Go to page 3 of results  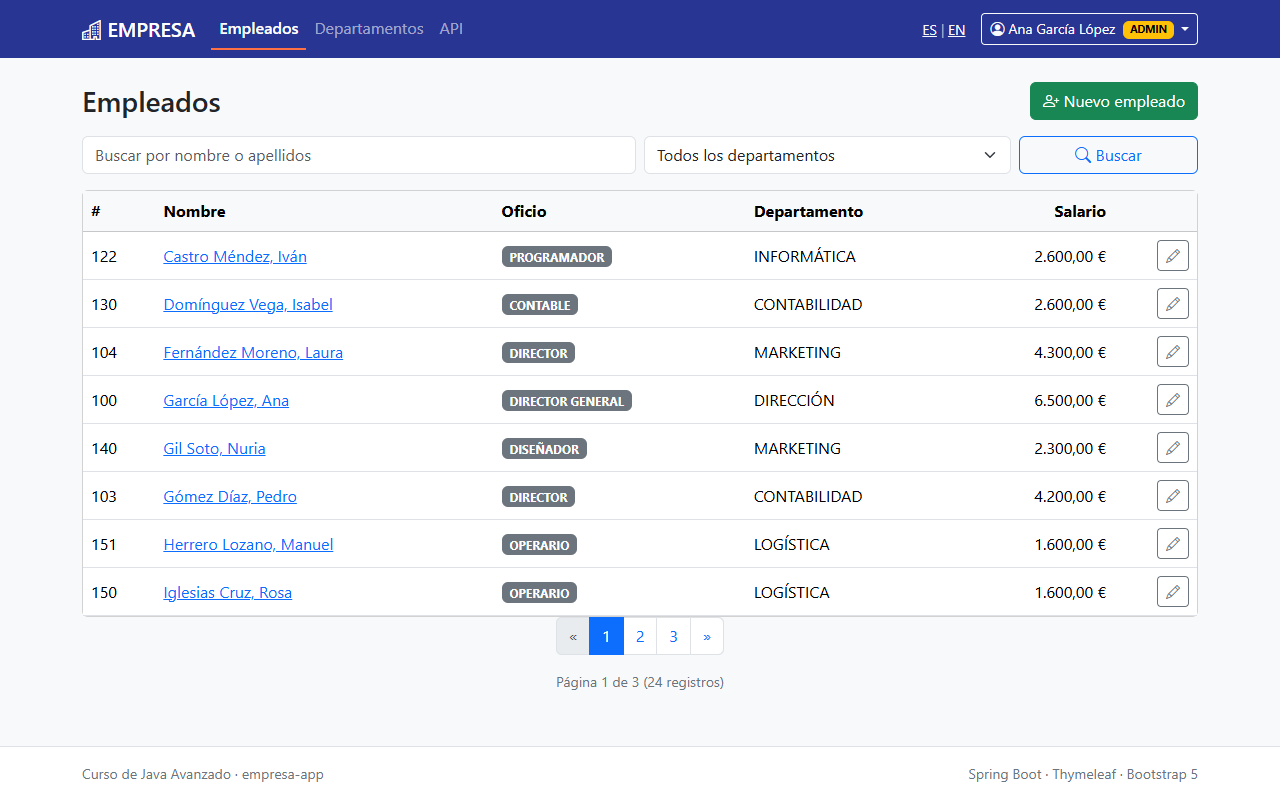(674, 636)
